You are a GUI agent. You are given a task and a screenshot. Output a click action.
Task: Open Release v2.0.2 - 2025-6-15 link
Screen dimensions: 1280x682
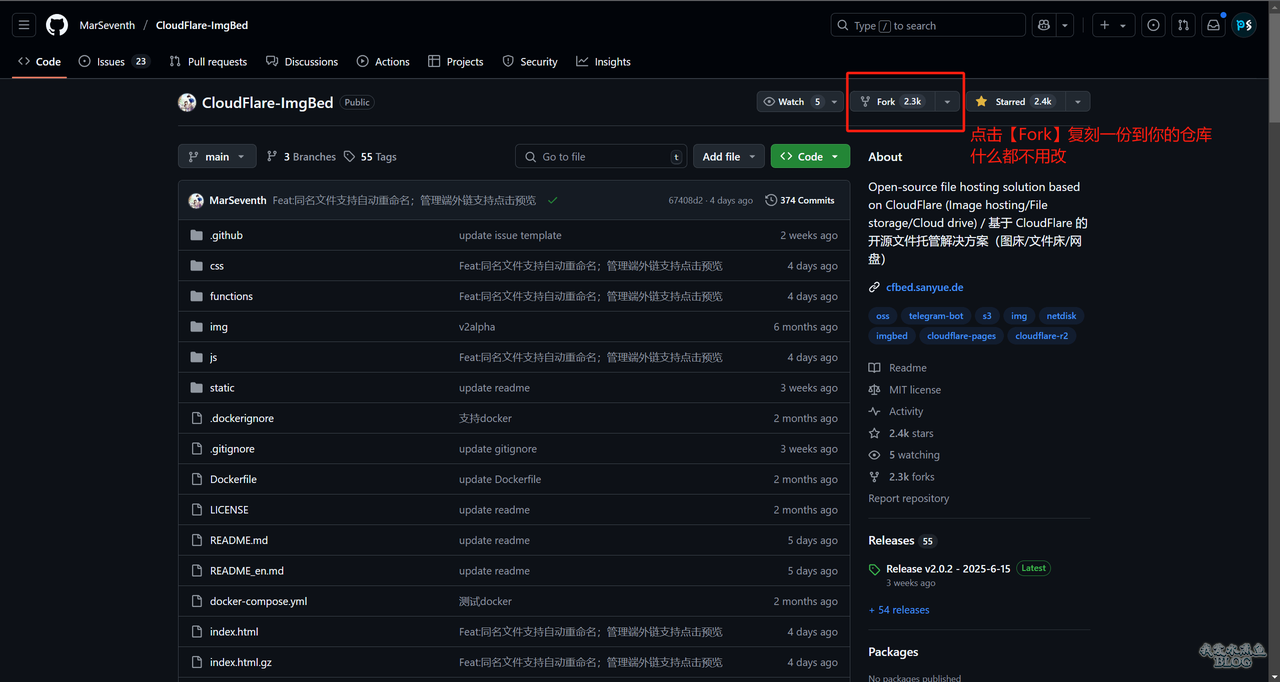tap(948, 569)
